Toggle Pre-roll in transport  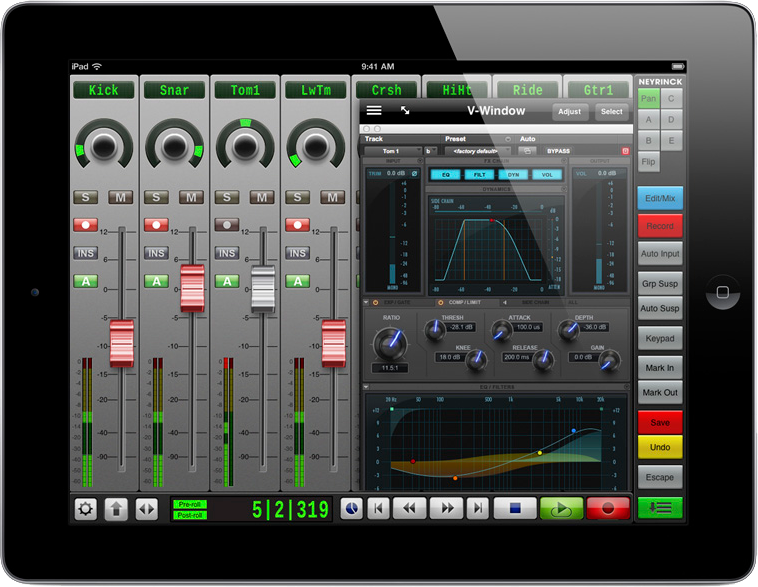tap(190, 504)
